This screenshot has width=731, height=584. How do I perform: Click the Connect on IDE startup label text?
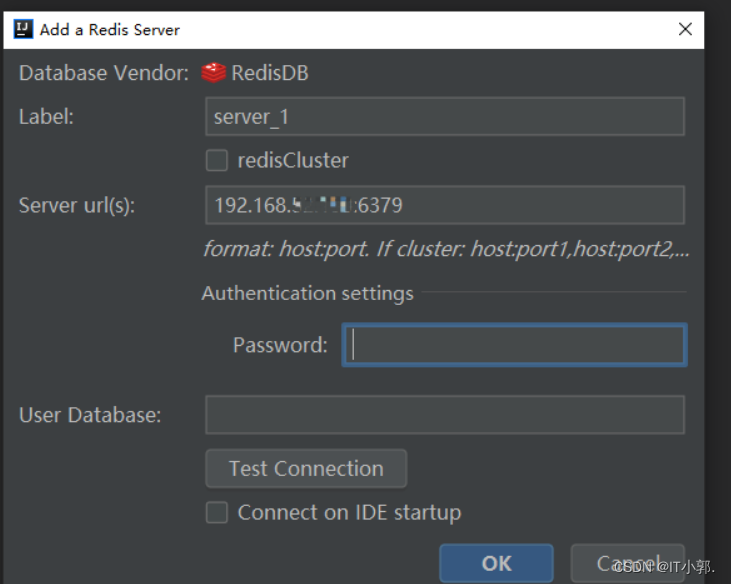349,513
